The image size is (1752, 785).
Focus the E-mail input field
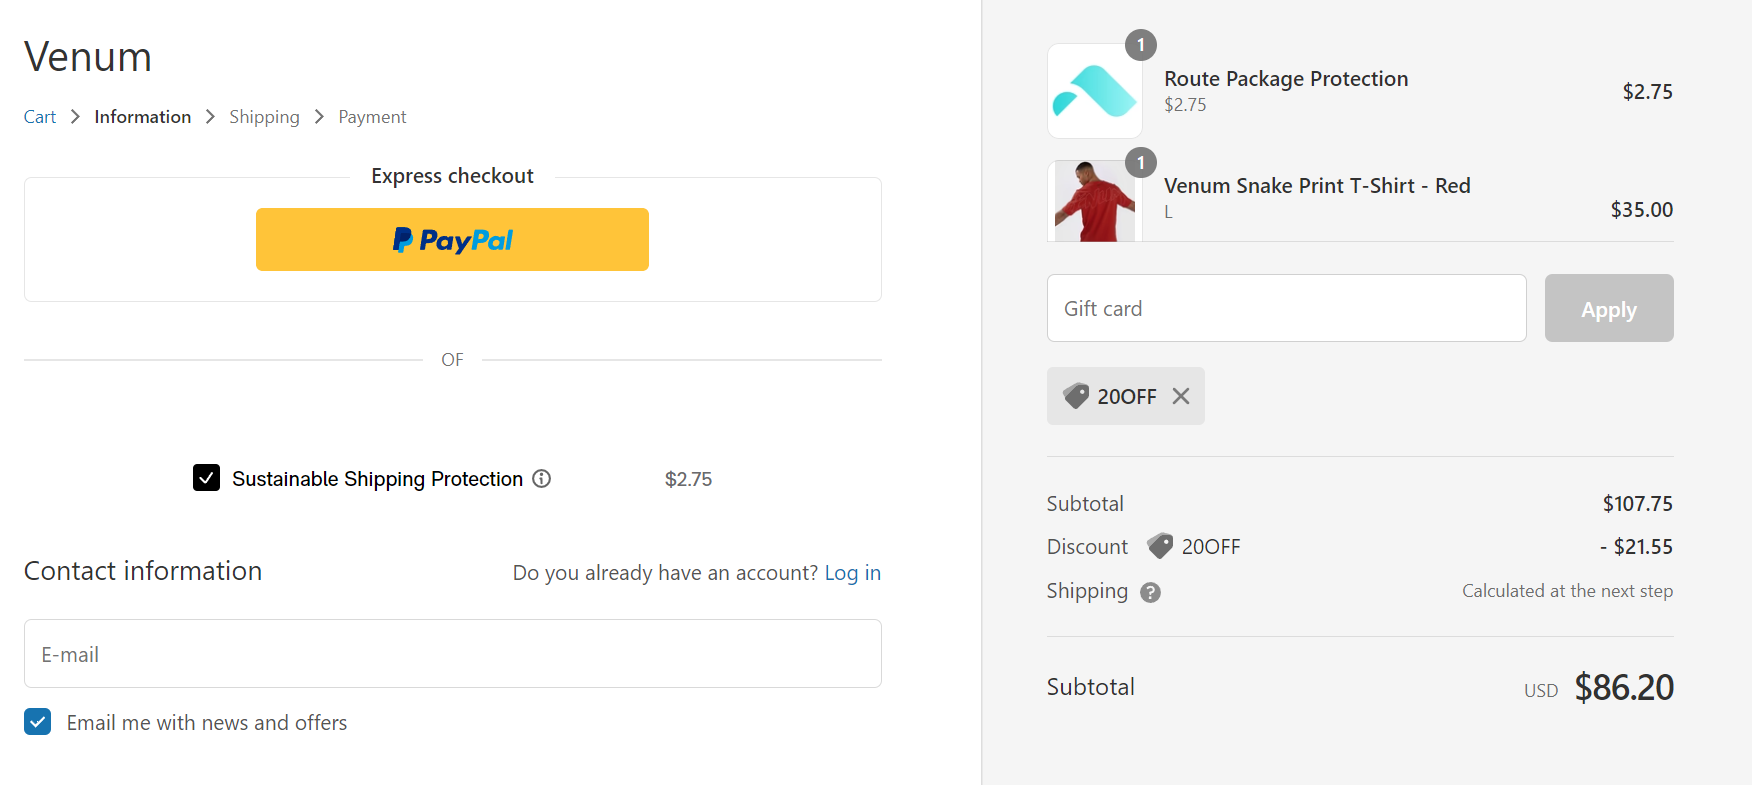click(453, 654)
